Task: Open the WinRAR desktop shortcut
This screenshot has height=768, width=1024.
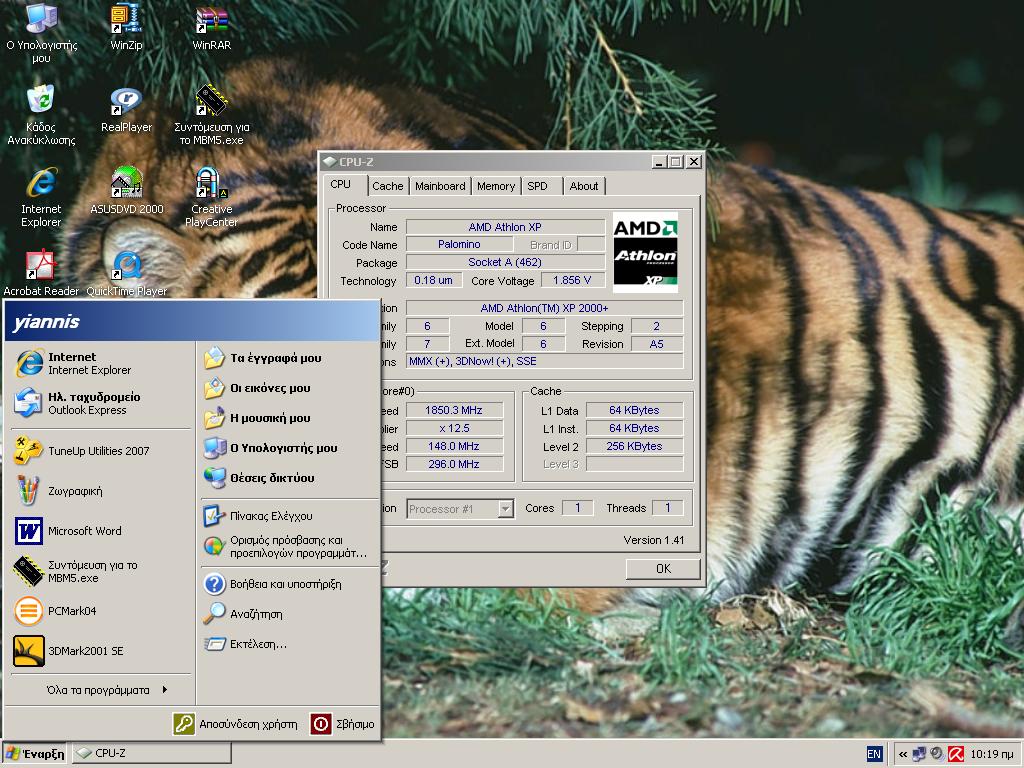Action: (212, 27)
